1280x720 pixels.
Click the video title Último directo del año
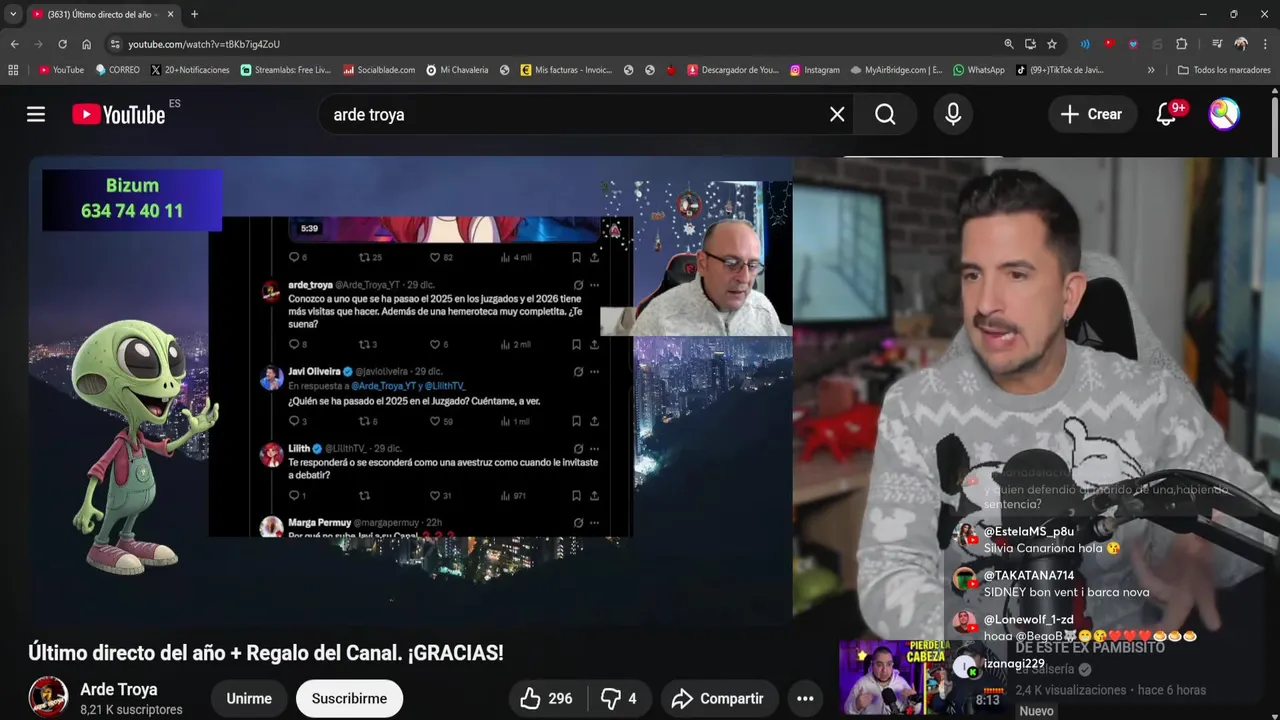pyautogui.click(x=266, y=653)
